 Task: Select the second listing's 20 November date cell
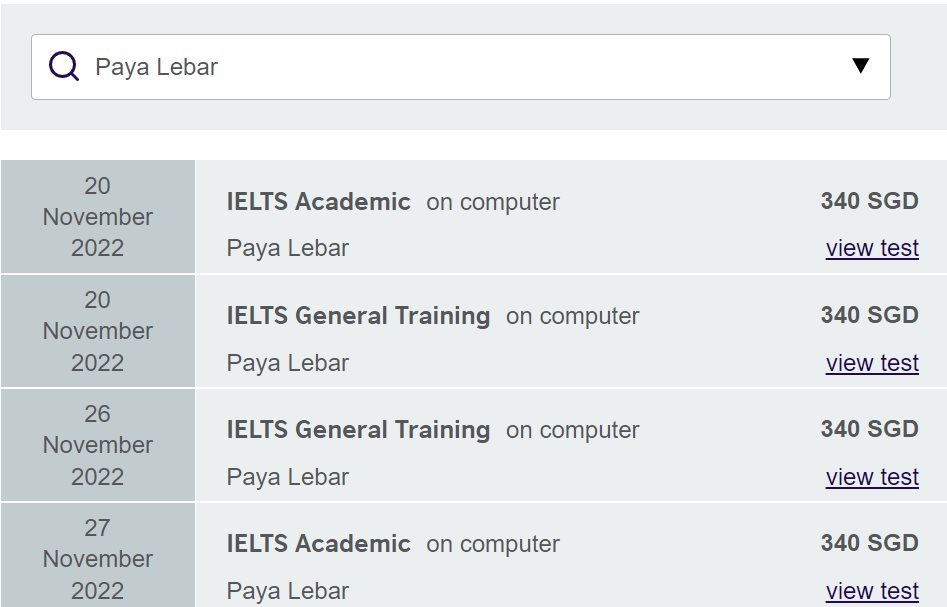97,330
